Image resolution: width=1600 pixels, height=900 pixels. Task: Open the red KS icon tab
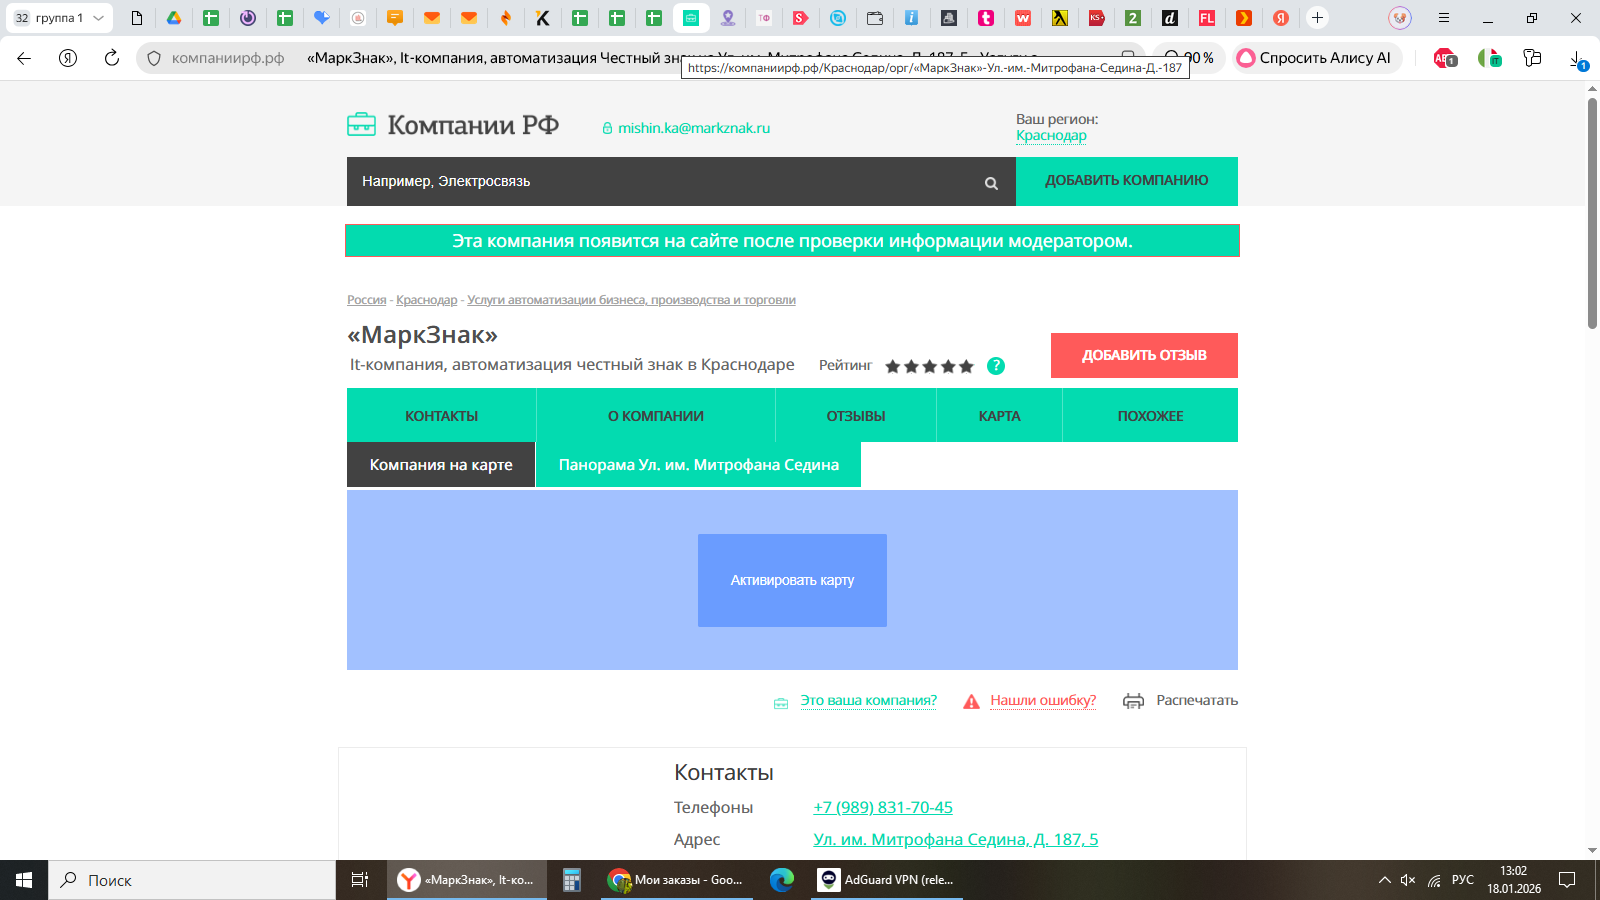point(1096,18)
